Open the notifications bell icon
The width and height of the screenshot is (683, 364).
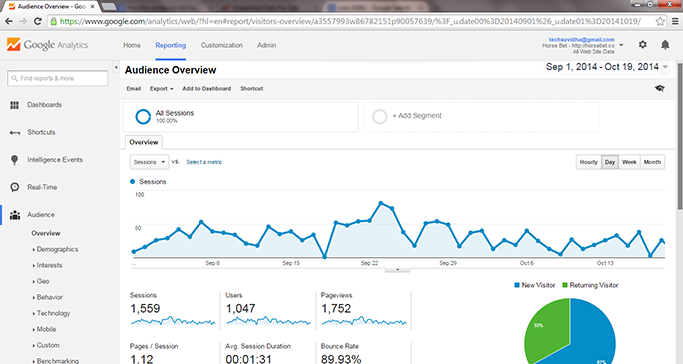click(x=665, y=44)
